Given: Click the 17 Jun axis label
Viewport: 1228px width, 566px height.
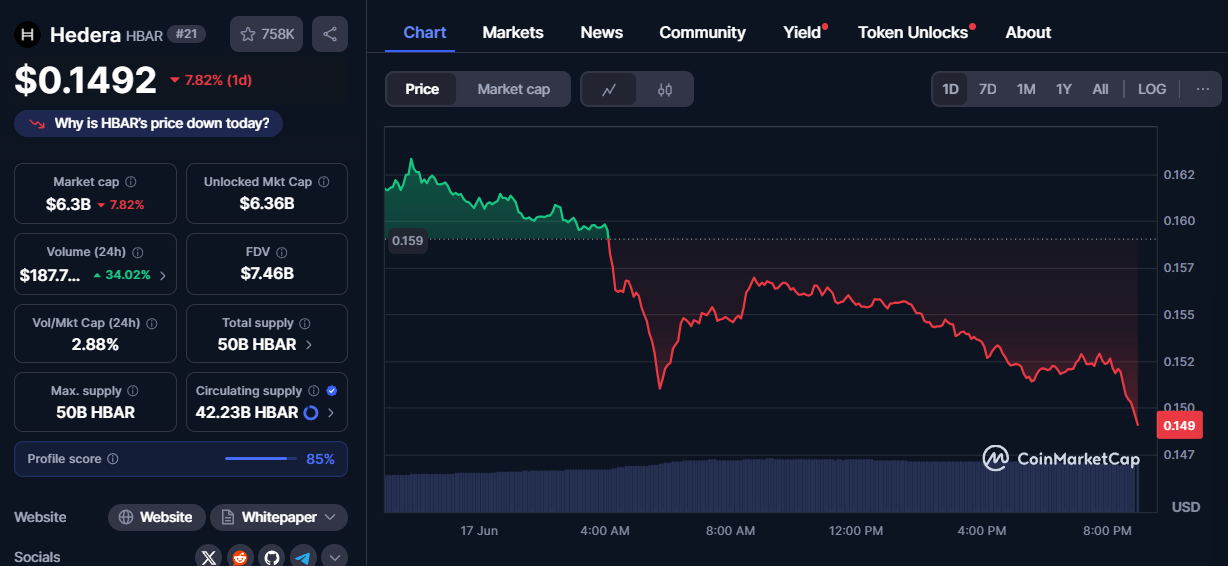Looking at the screenshot, I should coord(479,531).
